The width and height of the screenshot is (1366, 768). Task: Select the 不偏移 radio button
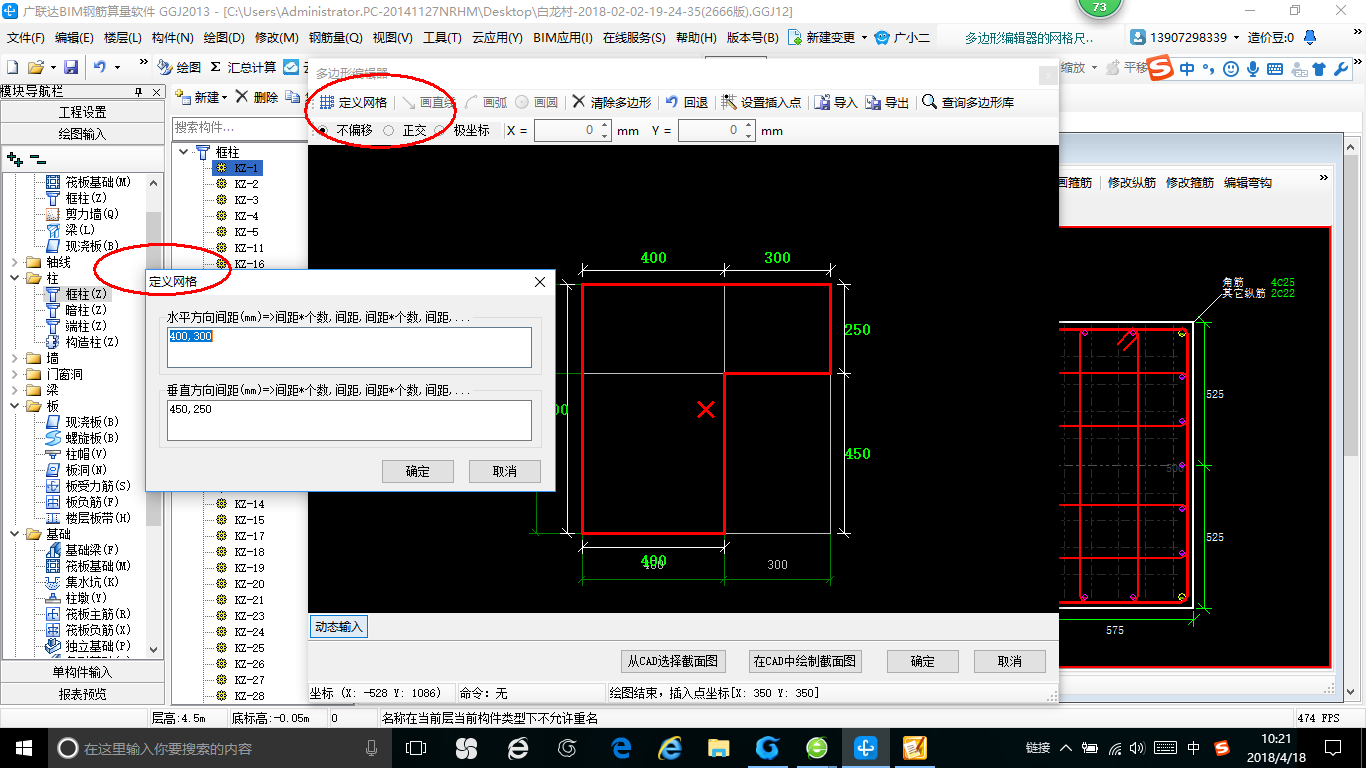322,130
